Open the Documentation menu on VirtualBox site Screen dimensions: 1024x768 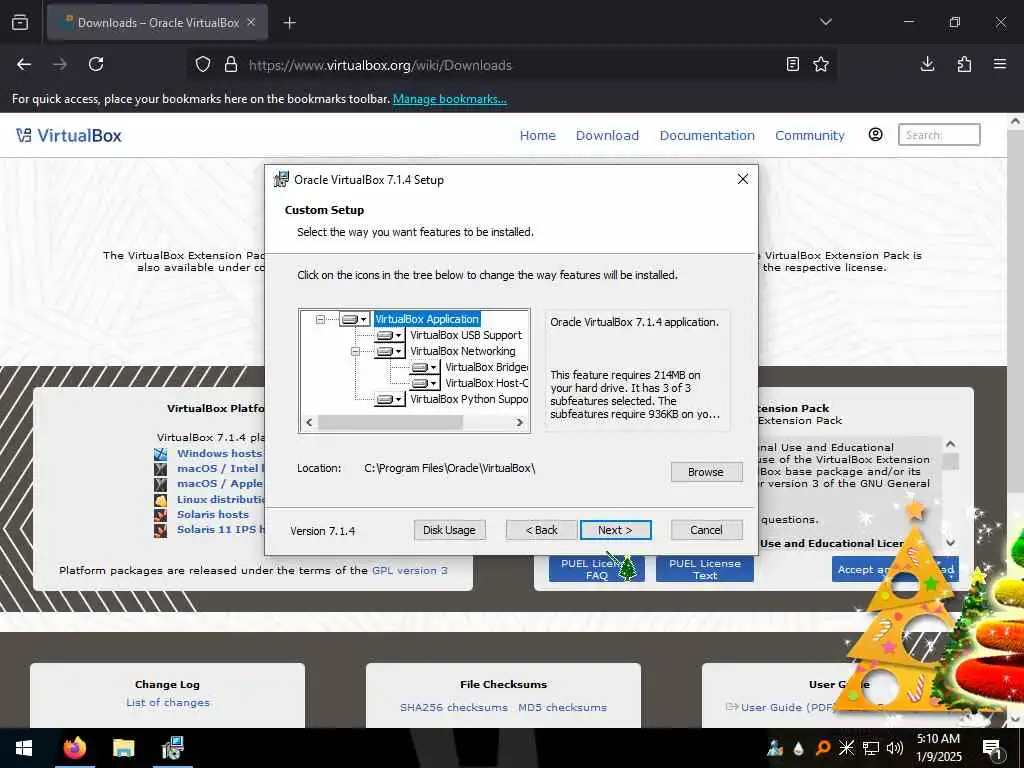(707, 135)
